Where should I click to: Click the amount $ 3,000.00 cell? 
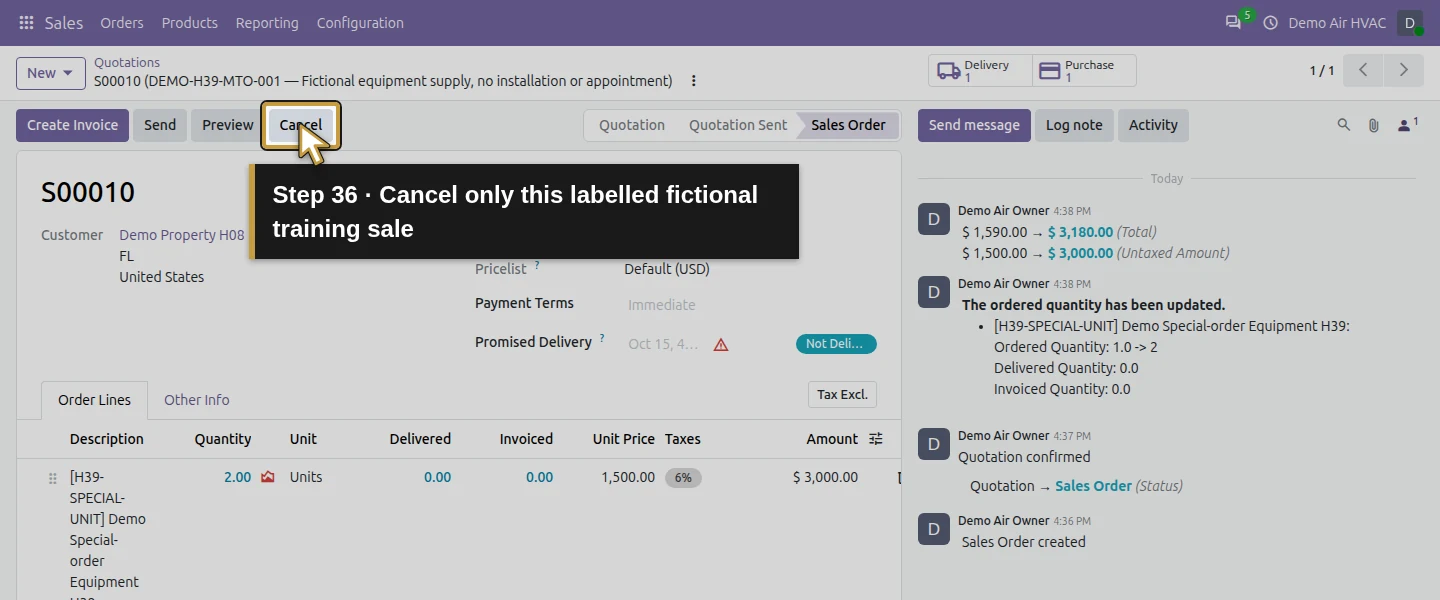click(825, 477)
